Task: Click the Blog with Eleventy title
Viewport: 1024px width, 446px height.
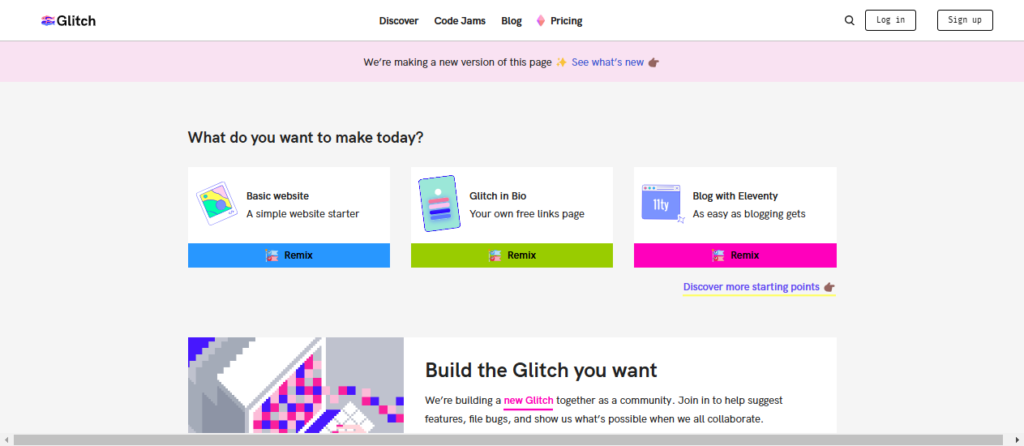Action: coord(735,196)
